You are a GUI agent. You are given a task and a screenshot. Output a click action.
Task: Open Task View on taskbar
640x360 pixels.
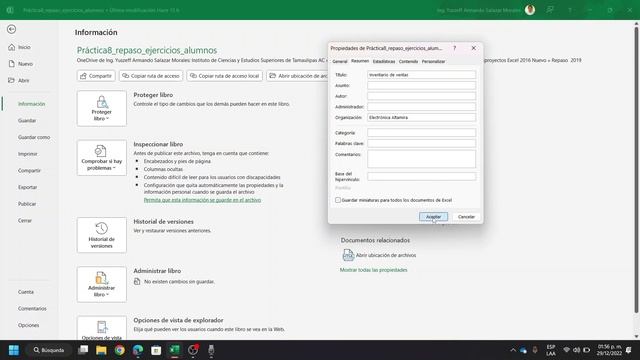(x=83, y=350)
